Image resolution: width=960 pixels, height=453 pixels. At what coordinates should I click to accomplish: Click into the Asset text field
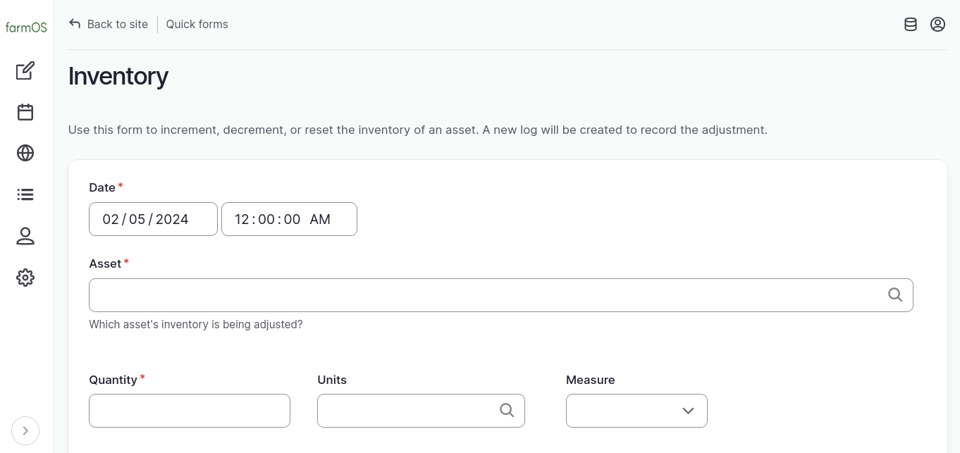point(480,295)
